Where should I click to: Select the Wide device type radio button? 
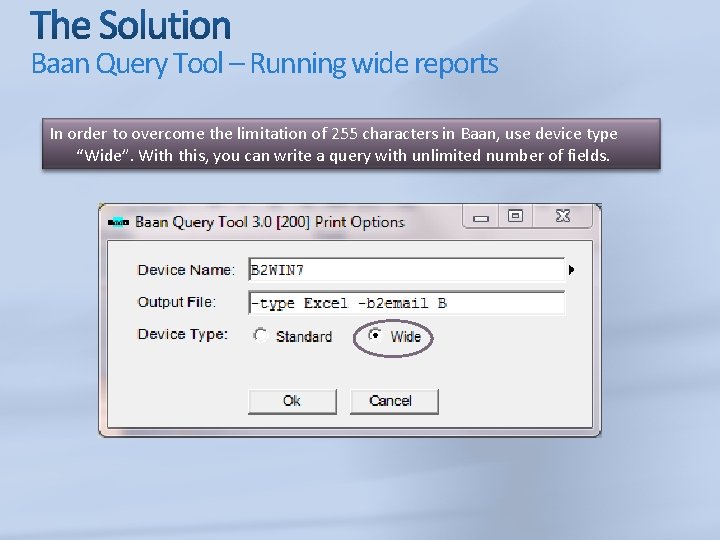click(x=375, y=336)
